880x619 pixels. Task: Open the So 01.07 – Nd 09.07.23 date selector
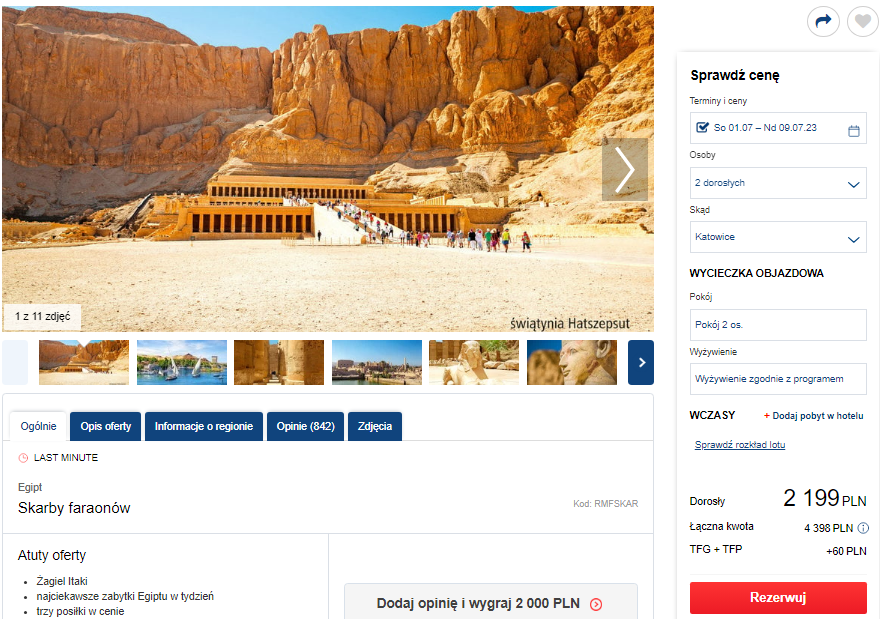[x=778, y=128]
